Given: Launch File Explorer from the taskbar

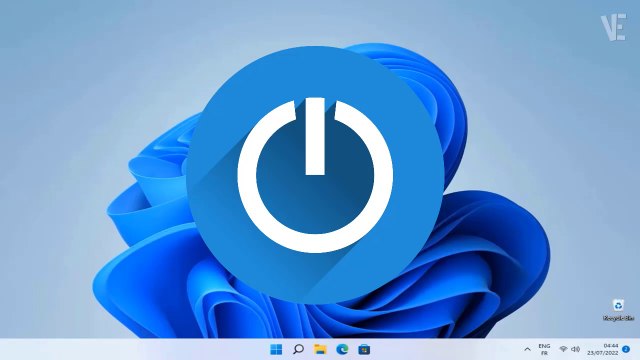Looking at the screenshot, I should pos(320,349).
